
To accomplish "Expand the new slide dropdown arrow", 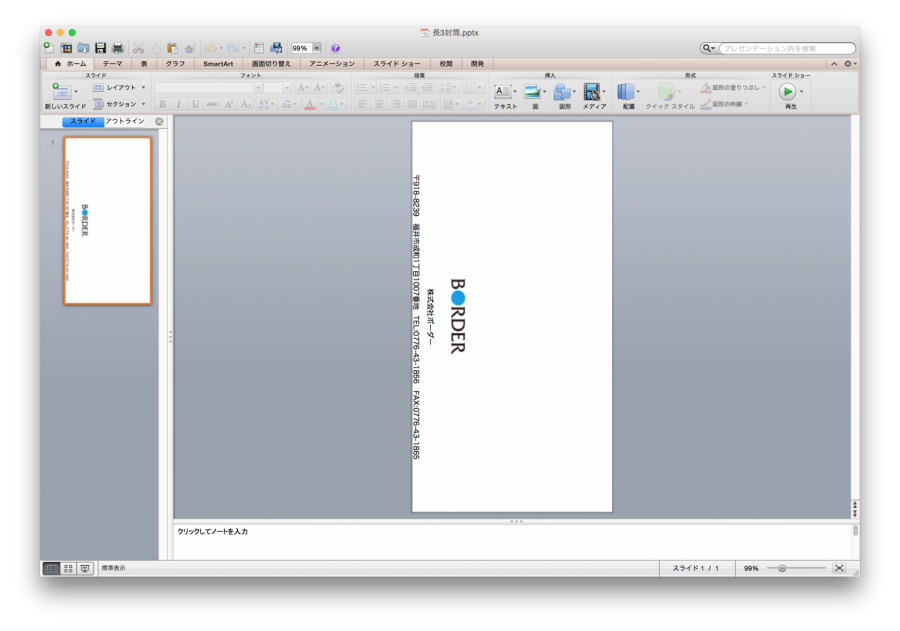I will pyautogui.click(x=76, y=92).
